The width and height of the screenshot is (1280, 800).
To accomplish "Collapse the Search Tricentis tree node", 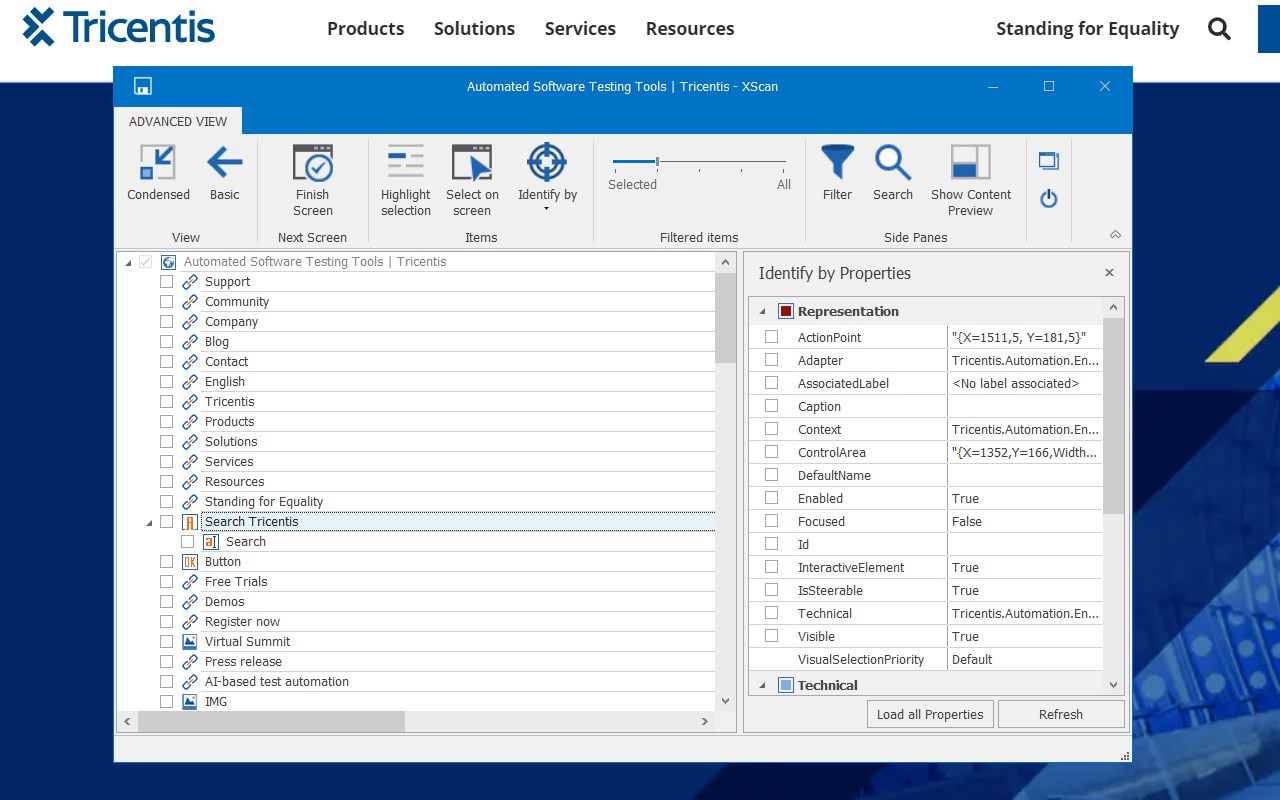I will tap(149, 522).
